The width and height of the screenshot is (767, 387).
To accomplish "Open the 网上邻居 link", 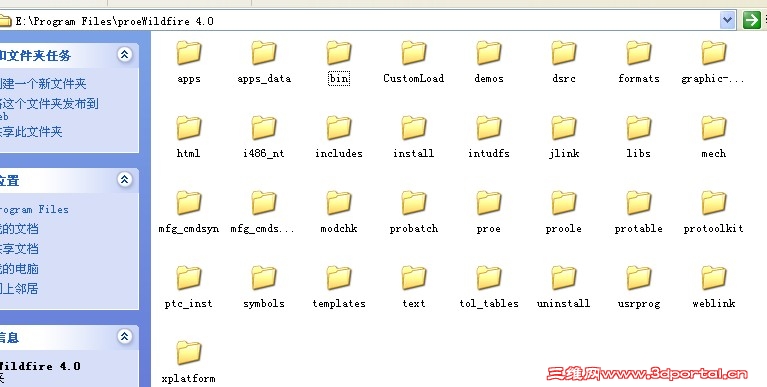I will click(x=19, y=289).
